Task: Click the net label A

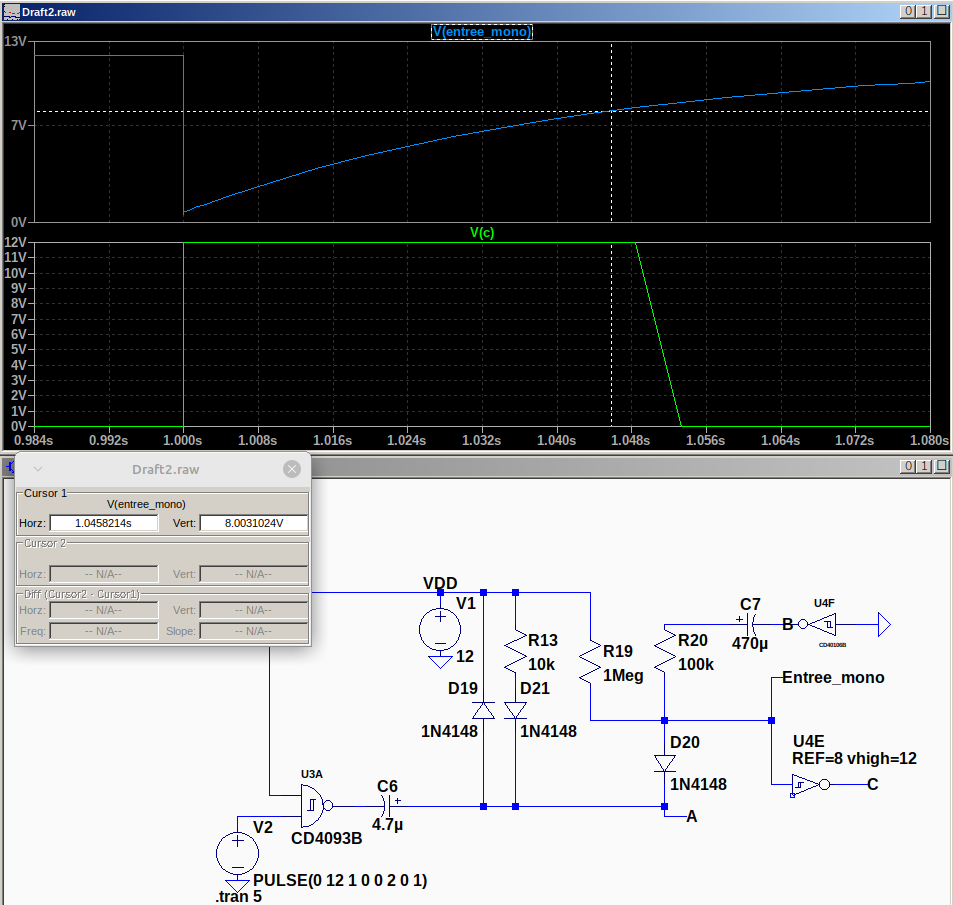Action: (691, 816)
